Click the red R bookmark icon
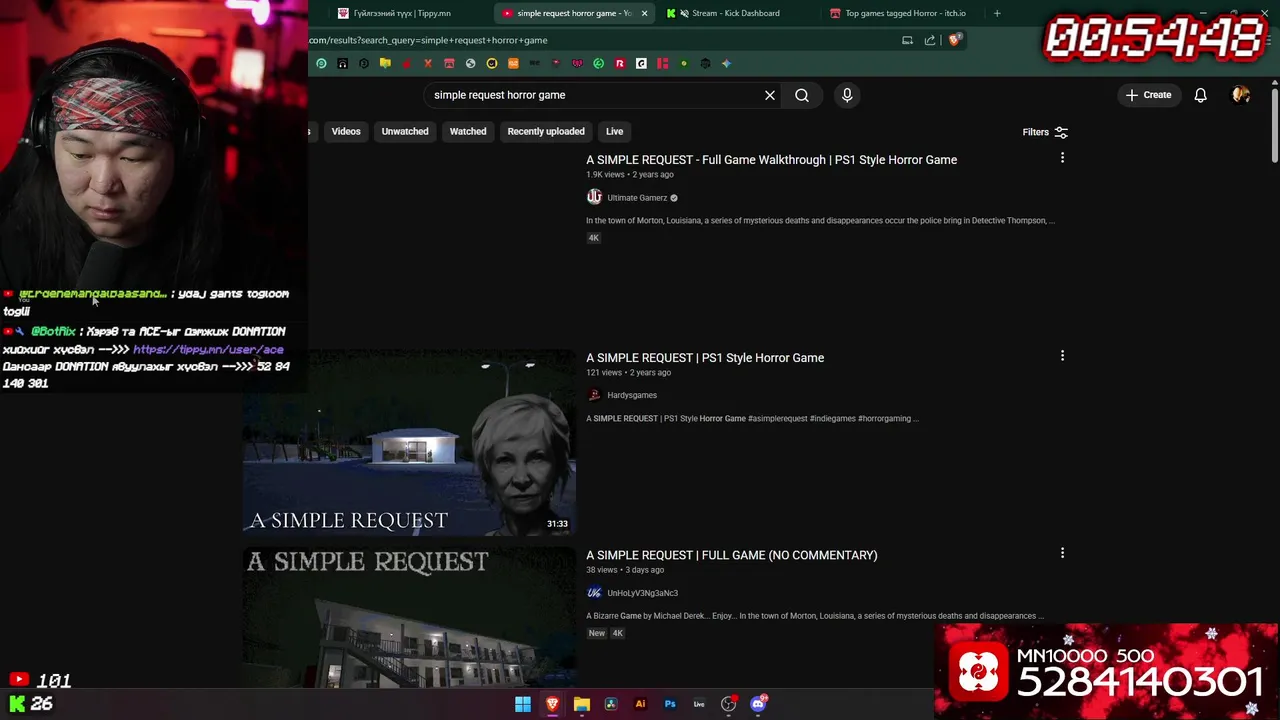The image size is (1280, 720). point(620,63)
